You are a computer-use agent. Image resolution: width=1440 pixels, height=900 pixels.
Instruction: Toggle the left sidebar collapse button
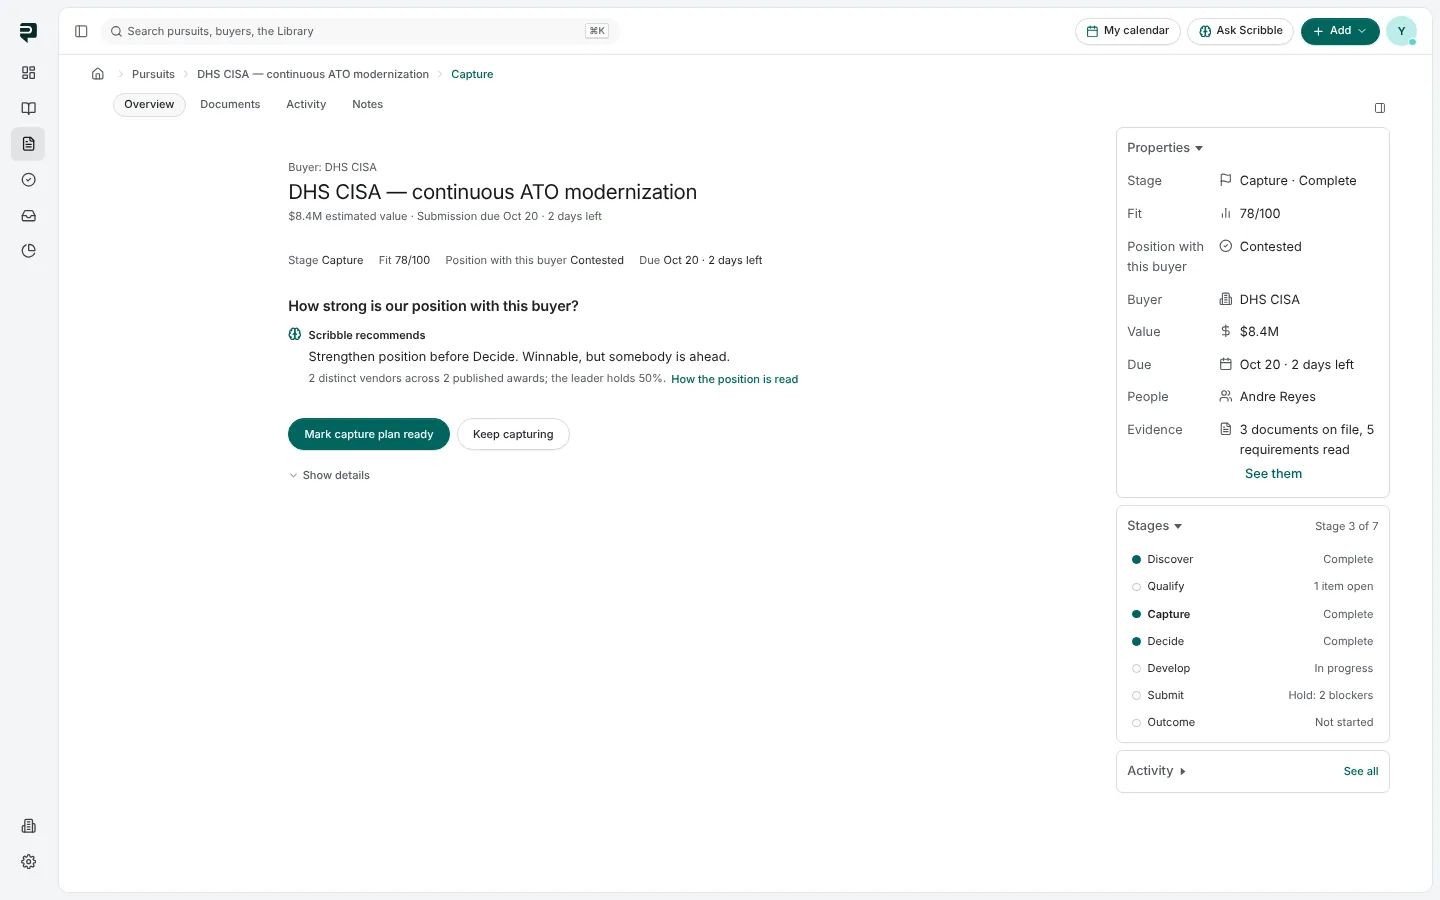point(81,31)
